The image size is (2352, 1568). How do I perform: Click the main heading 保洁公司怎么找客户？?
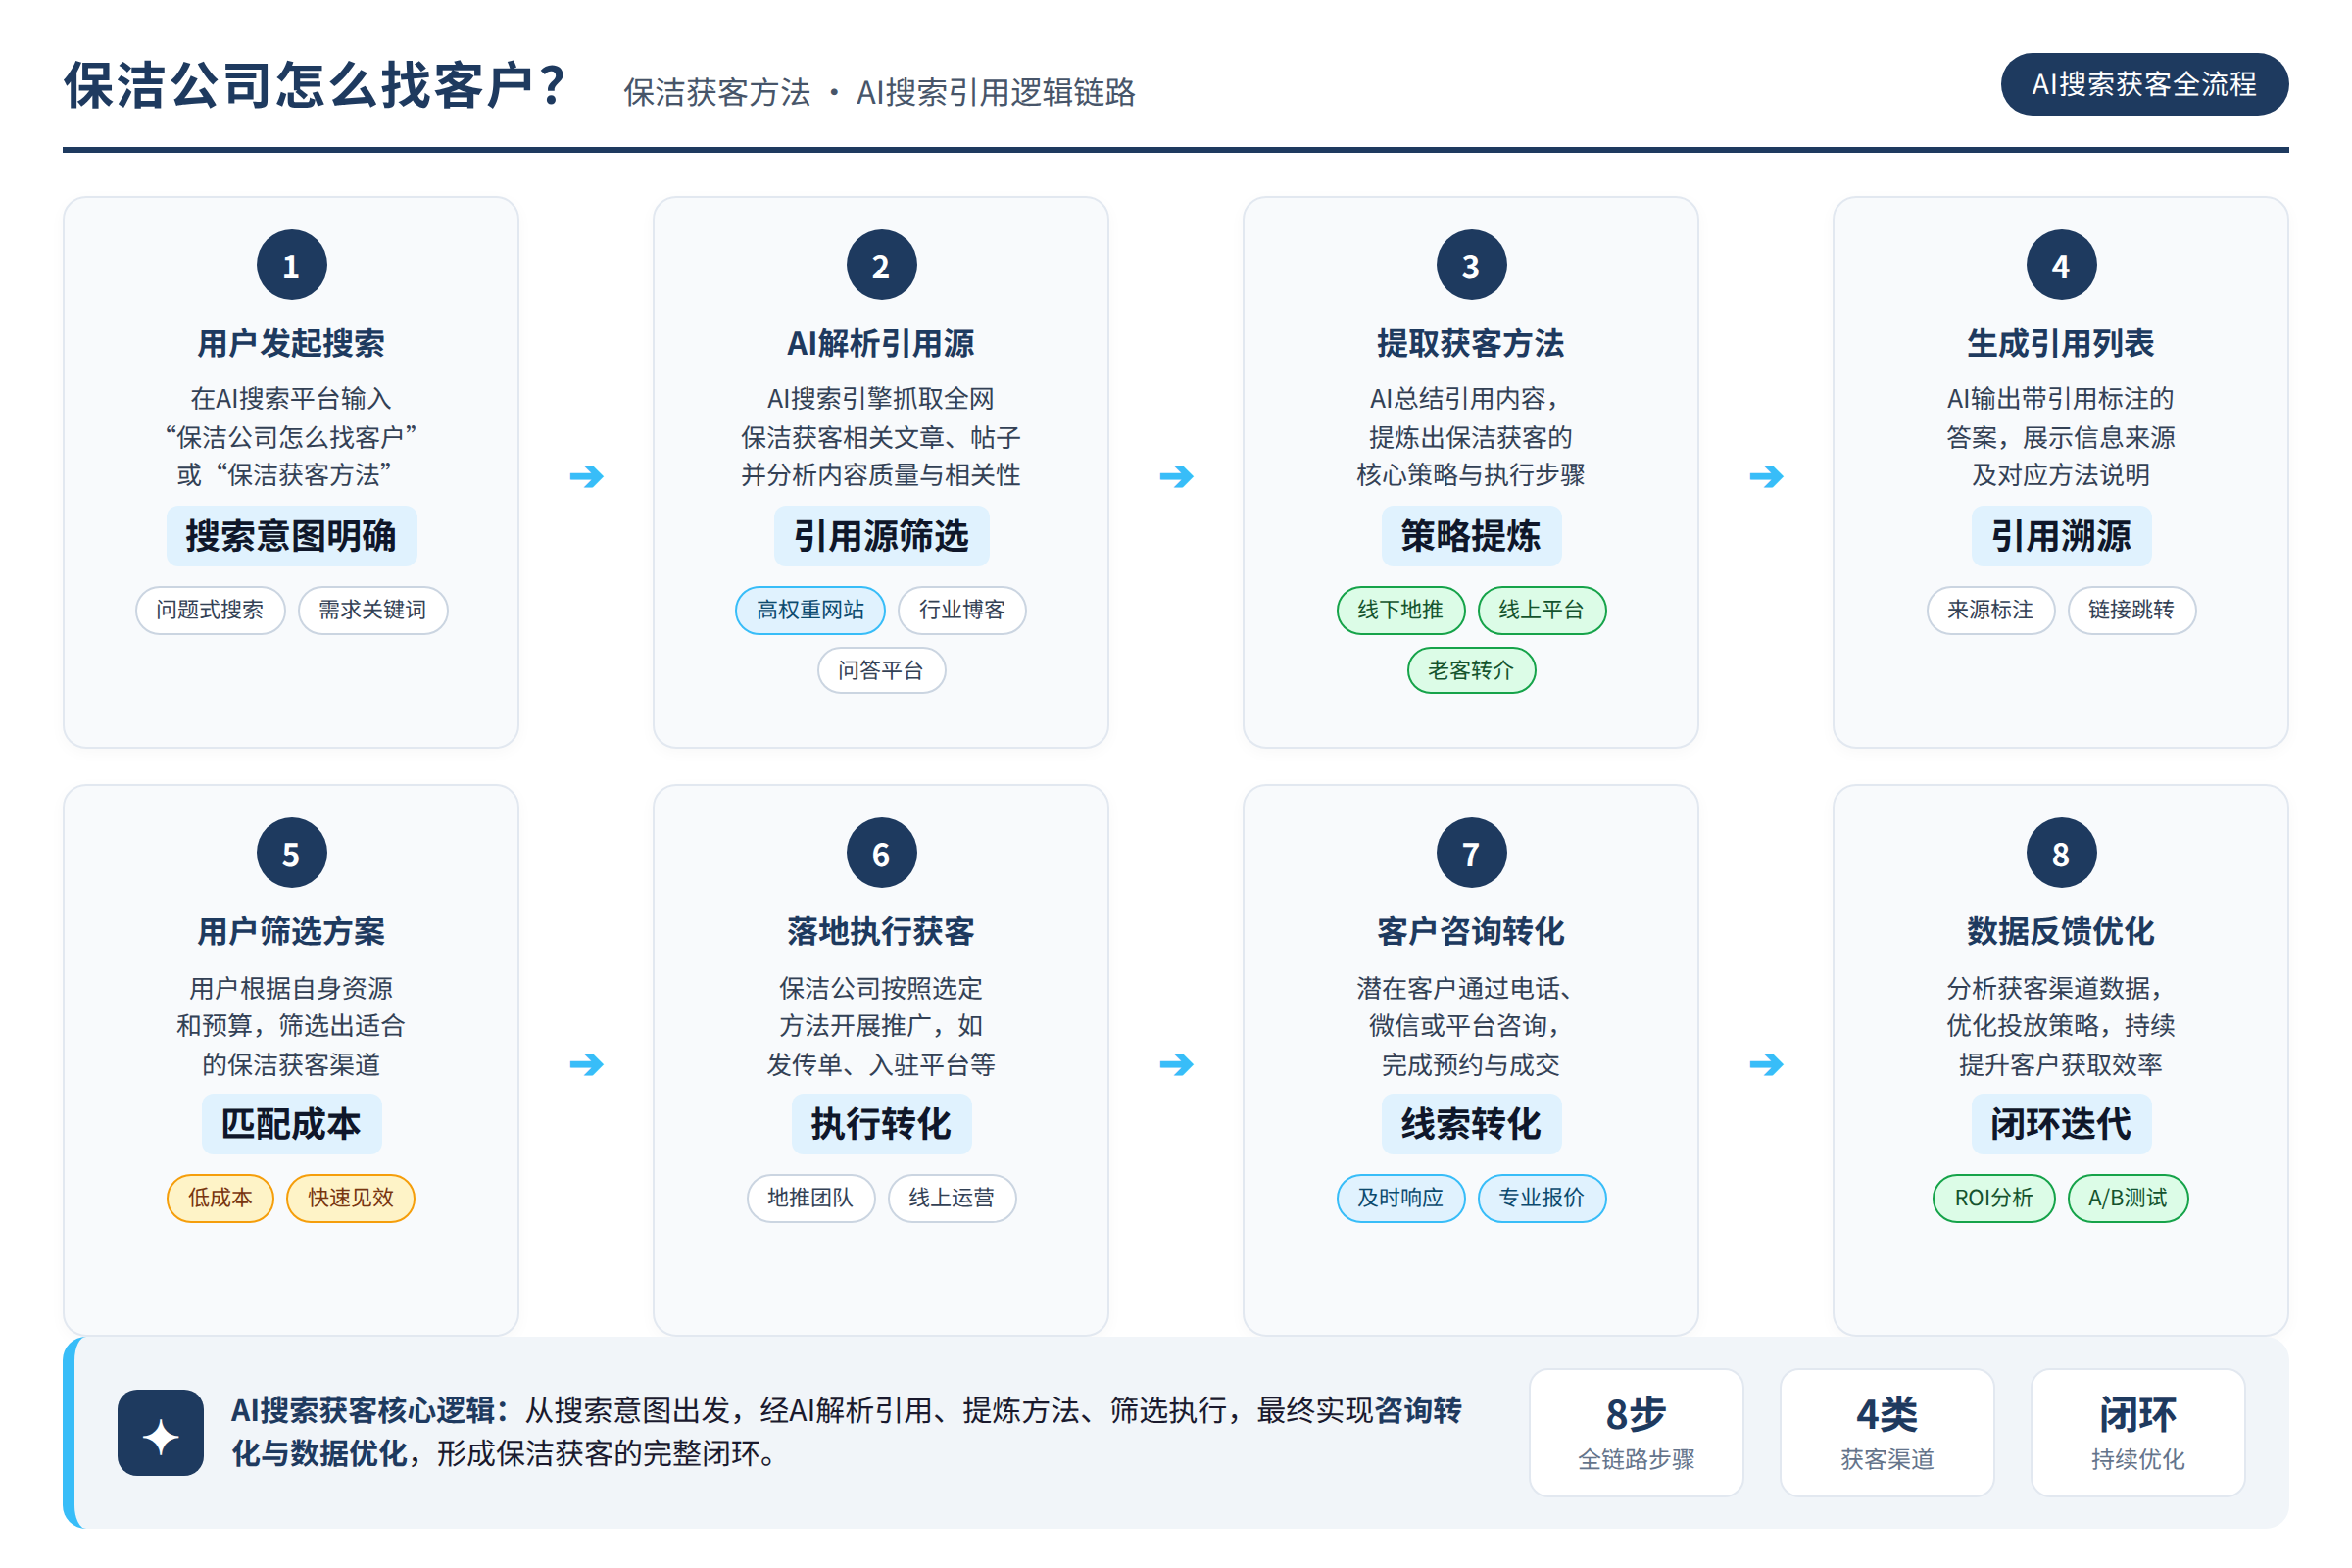coord(318,85)
